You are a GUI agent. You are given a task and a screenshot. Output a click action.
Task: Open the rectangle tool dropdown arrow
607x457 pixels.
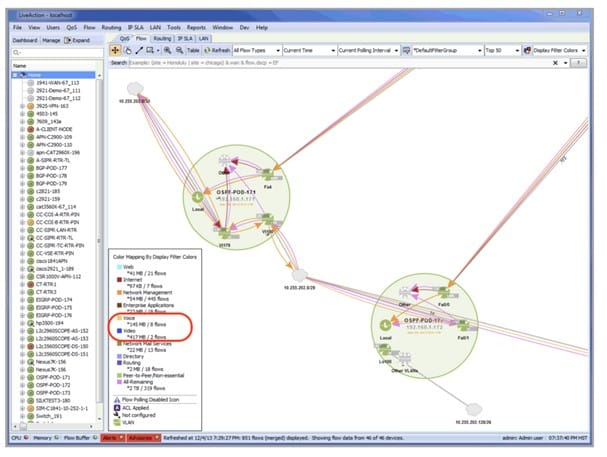(158, 51)
